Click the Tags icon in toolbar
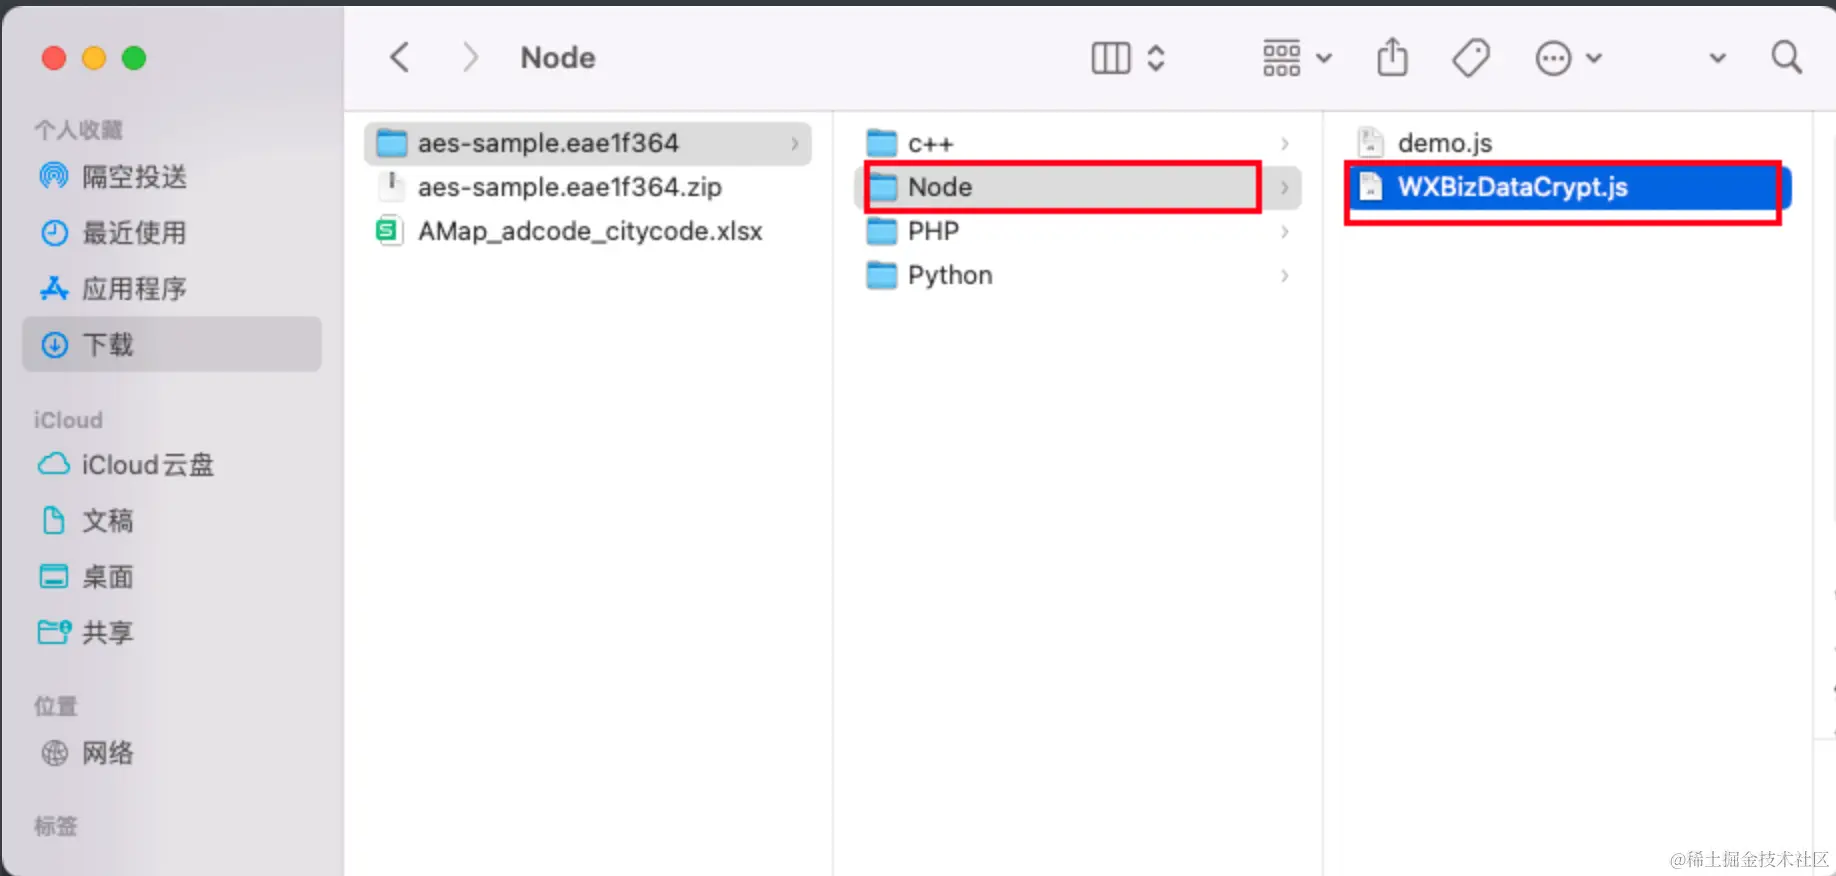Screen dimensions: 1836x876 pyautogui.click(x=1470, y=58)
